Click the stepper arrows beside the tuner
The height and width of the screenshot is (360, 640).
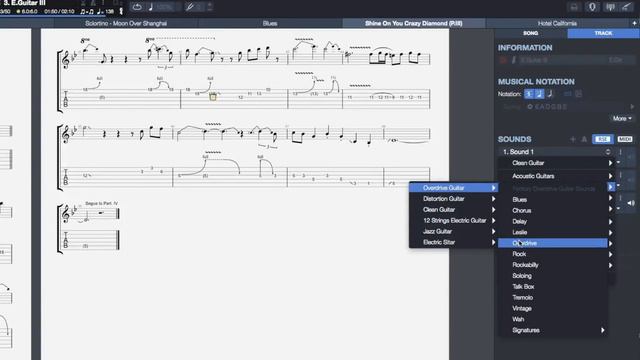click(x=209, y=7)
